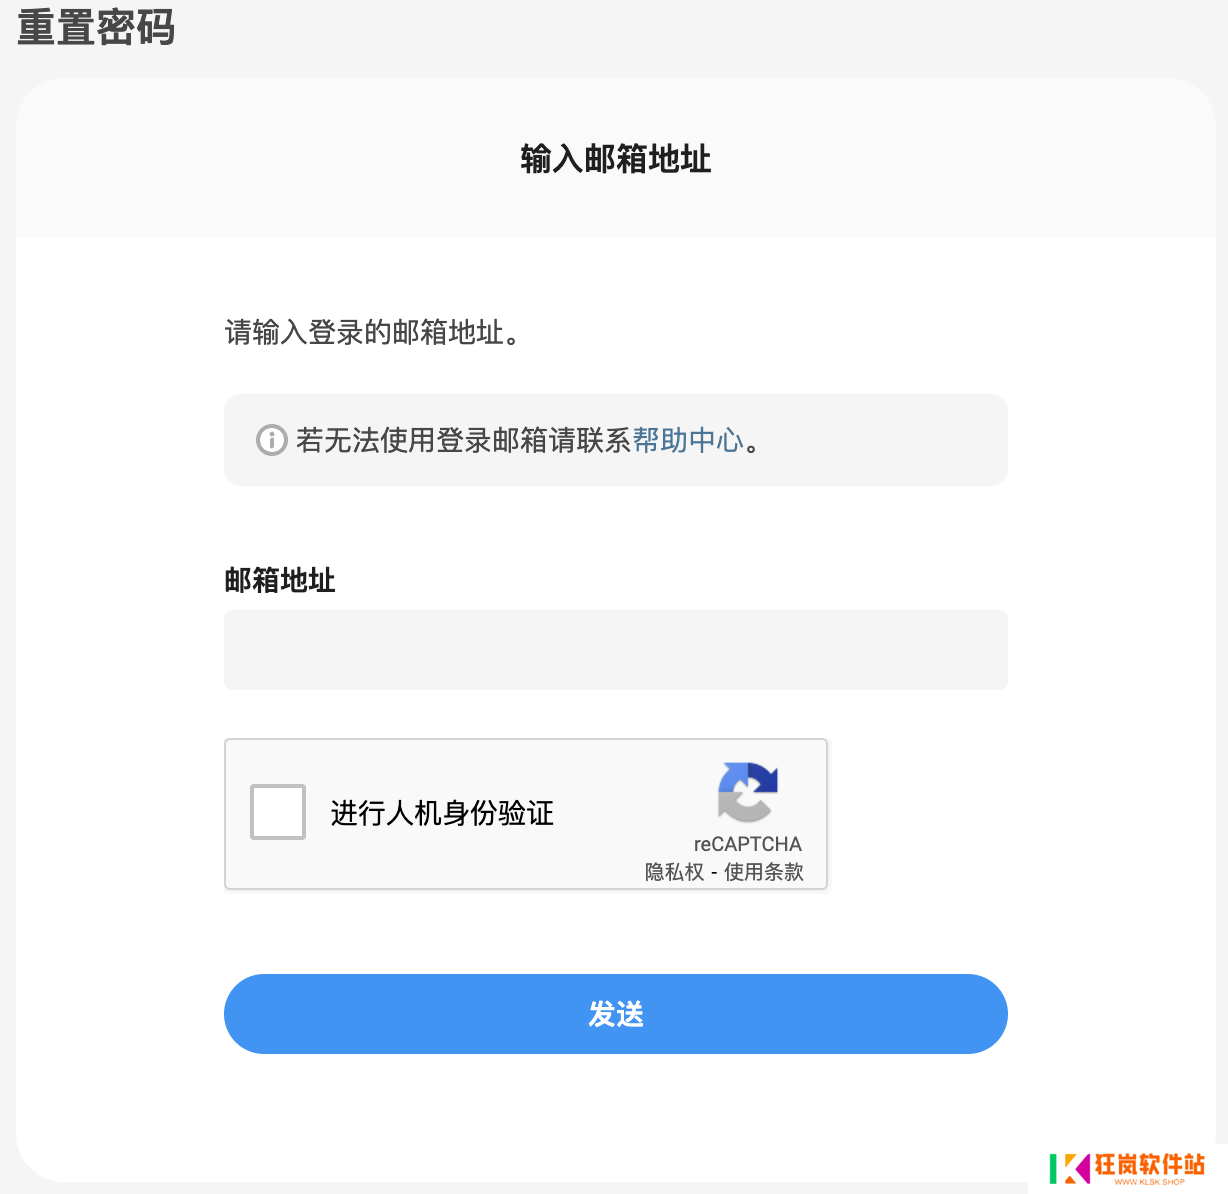Click the hyphen between 隐私权 and 使用条款
This screenshot has height=1194, width=1228.
pos(714,873)
